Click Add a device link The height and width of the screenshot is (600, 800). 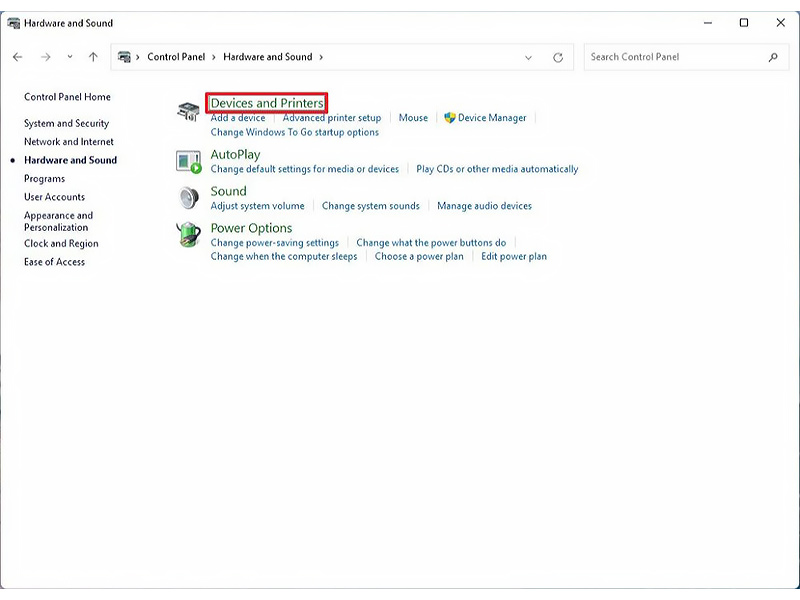coord(238,118)
